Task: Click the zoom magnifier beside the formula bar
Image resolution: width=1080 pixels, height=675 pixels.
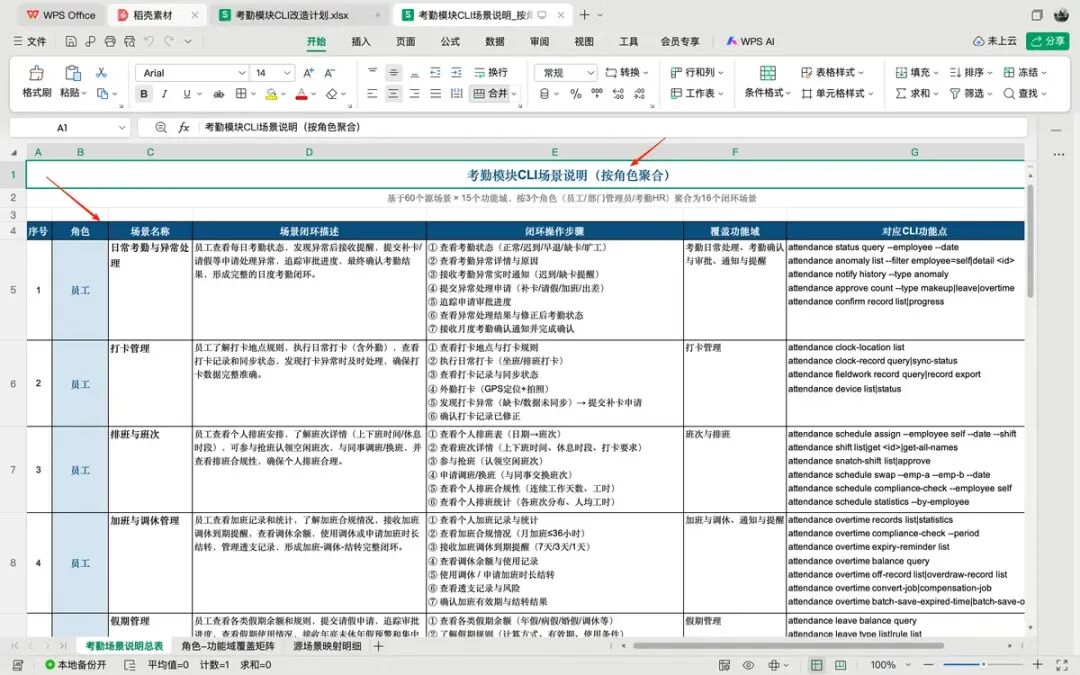Action: point(160,127)
